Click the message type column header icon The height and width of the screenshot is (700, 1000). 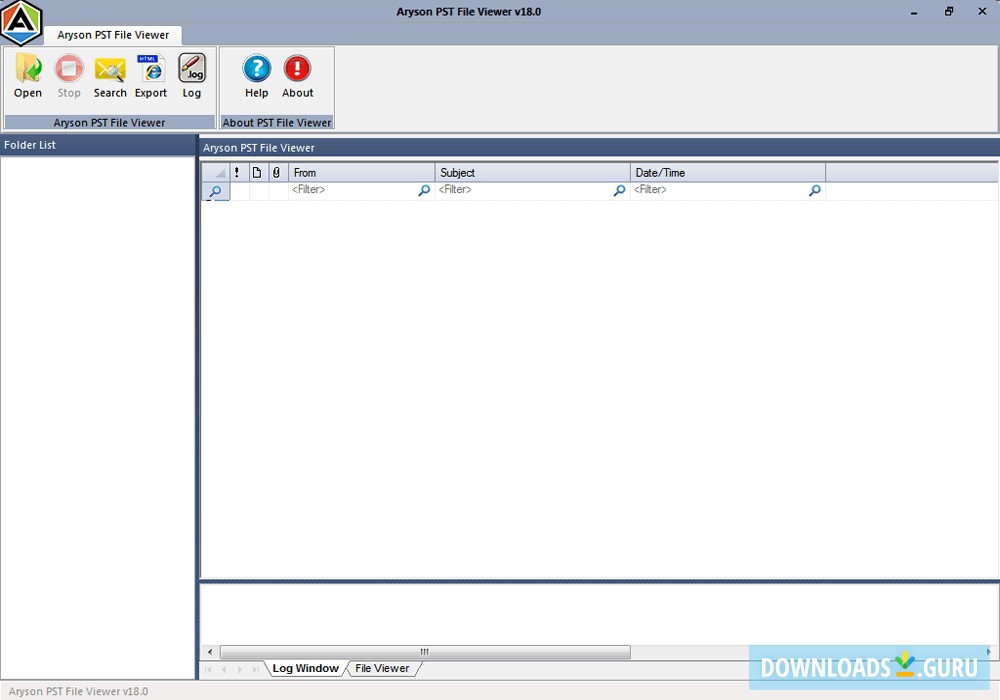pos(257,172)
